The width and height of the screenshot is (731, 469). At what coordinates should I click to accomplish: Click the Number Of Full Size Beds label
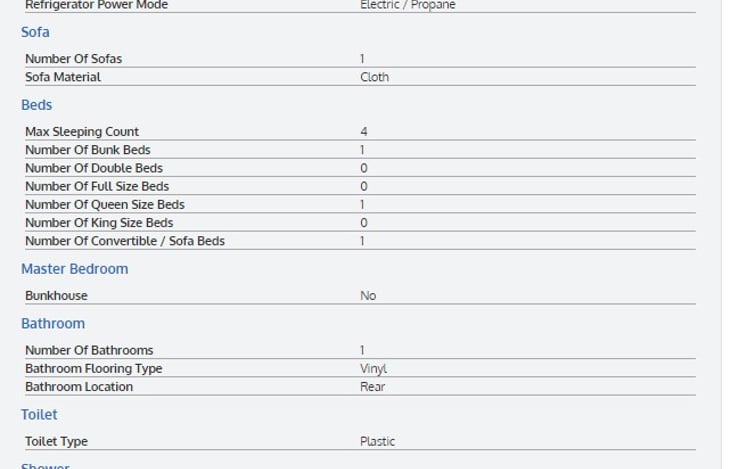[x=97, y=186]
